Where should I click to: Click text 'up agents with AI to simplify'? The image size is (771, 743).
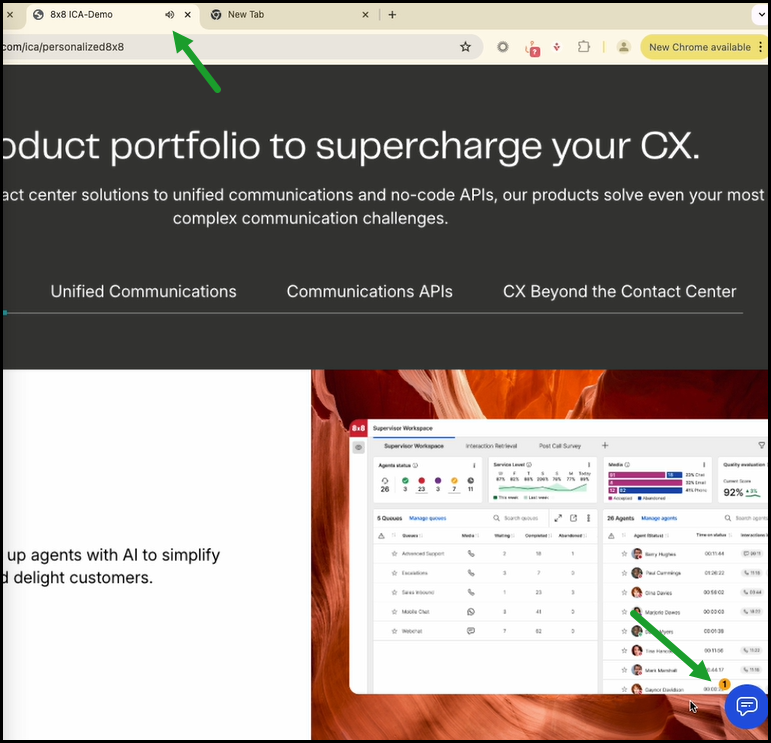pyautogui.click(x=114, y=555)
